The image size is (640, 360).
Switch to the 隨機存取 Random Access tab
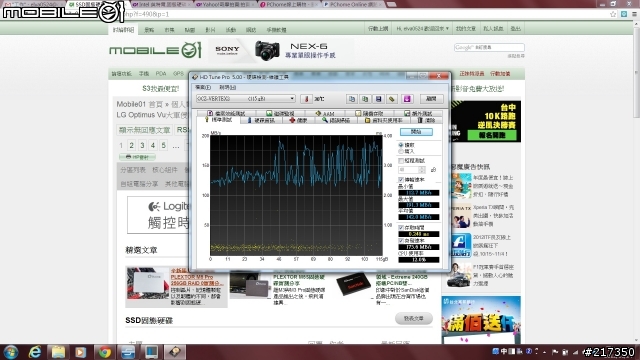coord(369,113)
